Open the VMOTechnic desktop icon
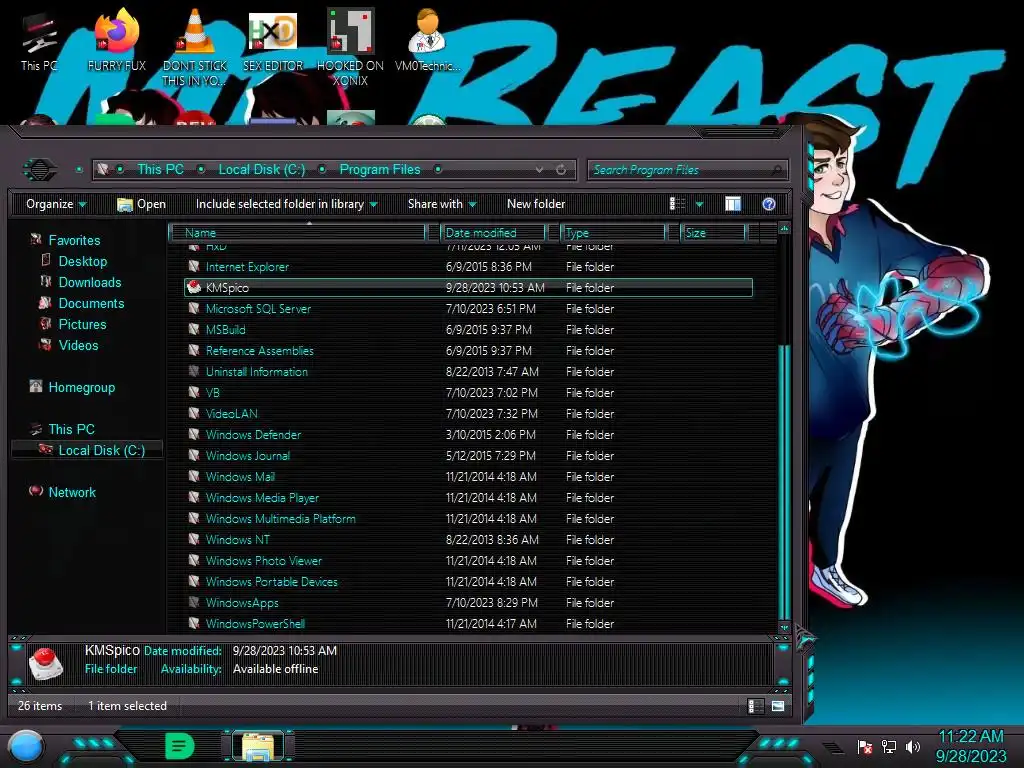The image size is (1024, 768). [x=428, y=42]
